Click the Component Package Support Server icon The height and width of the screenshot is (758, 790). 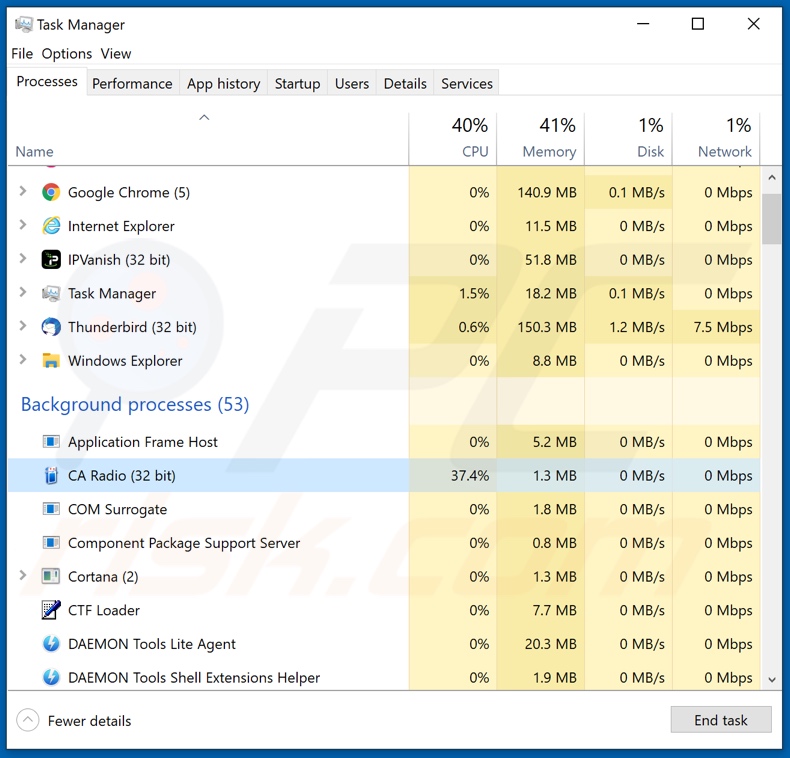point(51,543)
